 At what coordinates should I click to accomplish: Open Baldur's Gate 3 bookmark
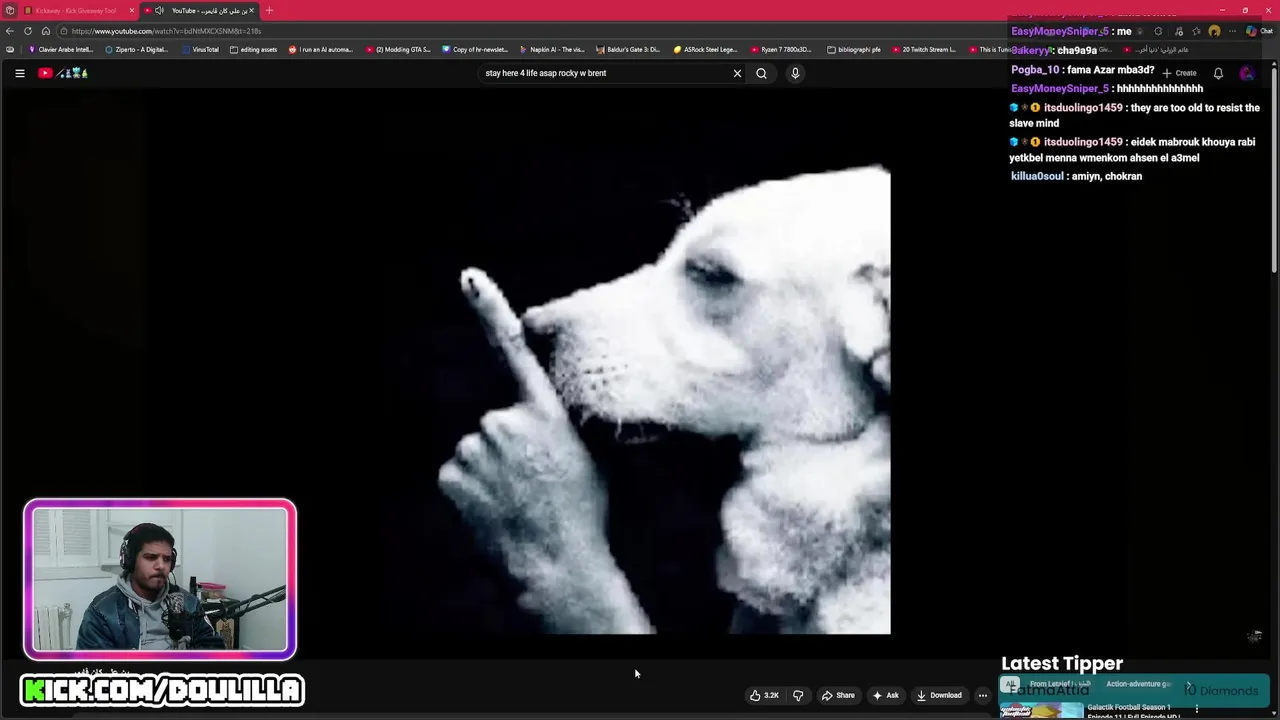click(x=629, y=49)
